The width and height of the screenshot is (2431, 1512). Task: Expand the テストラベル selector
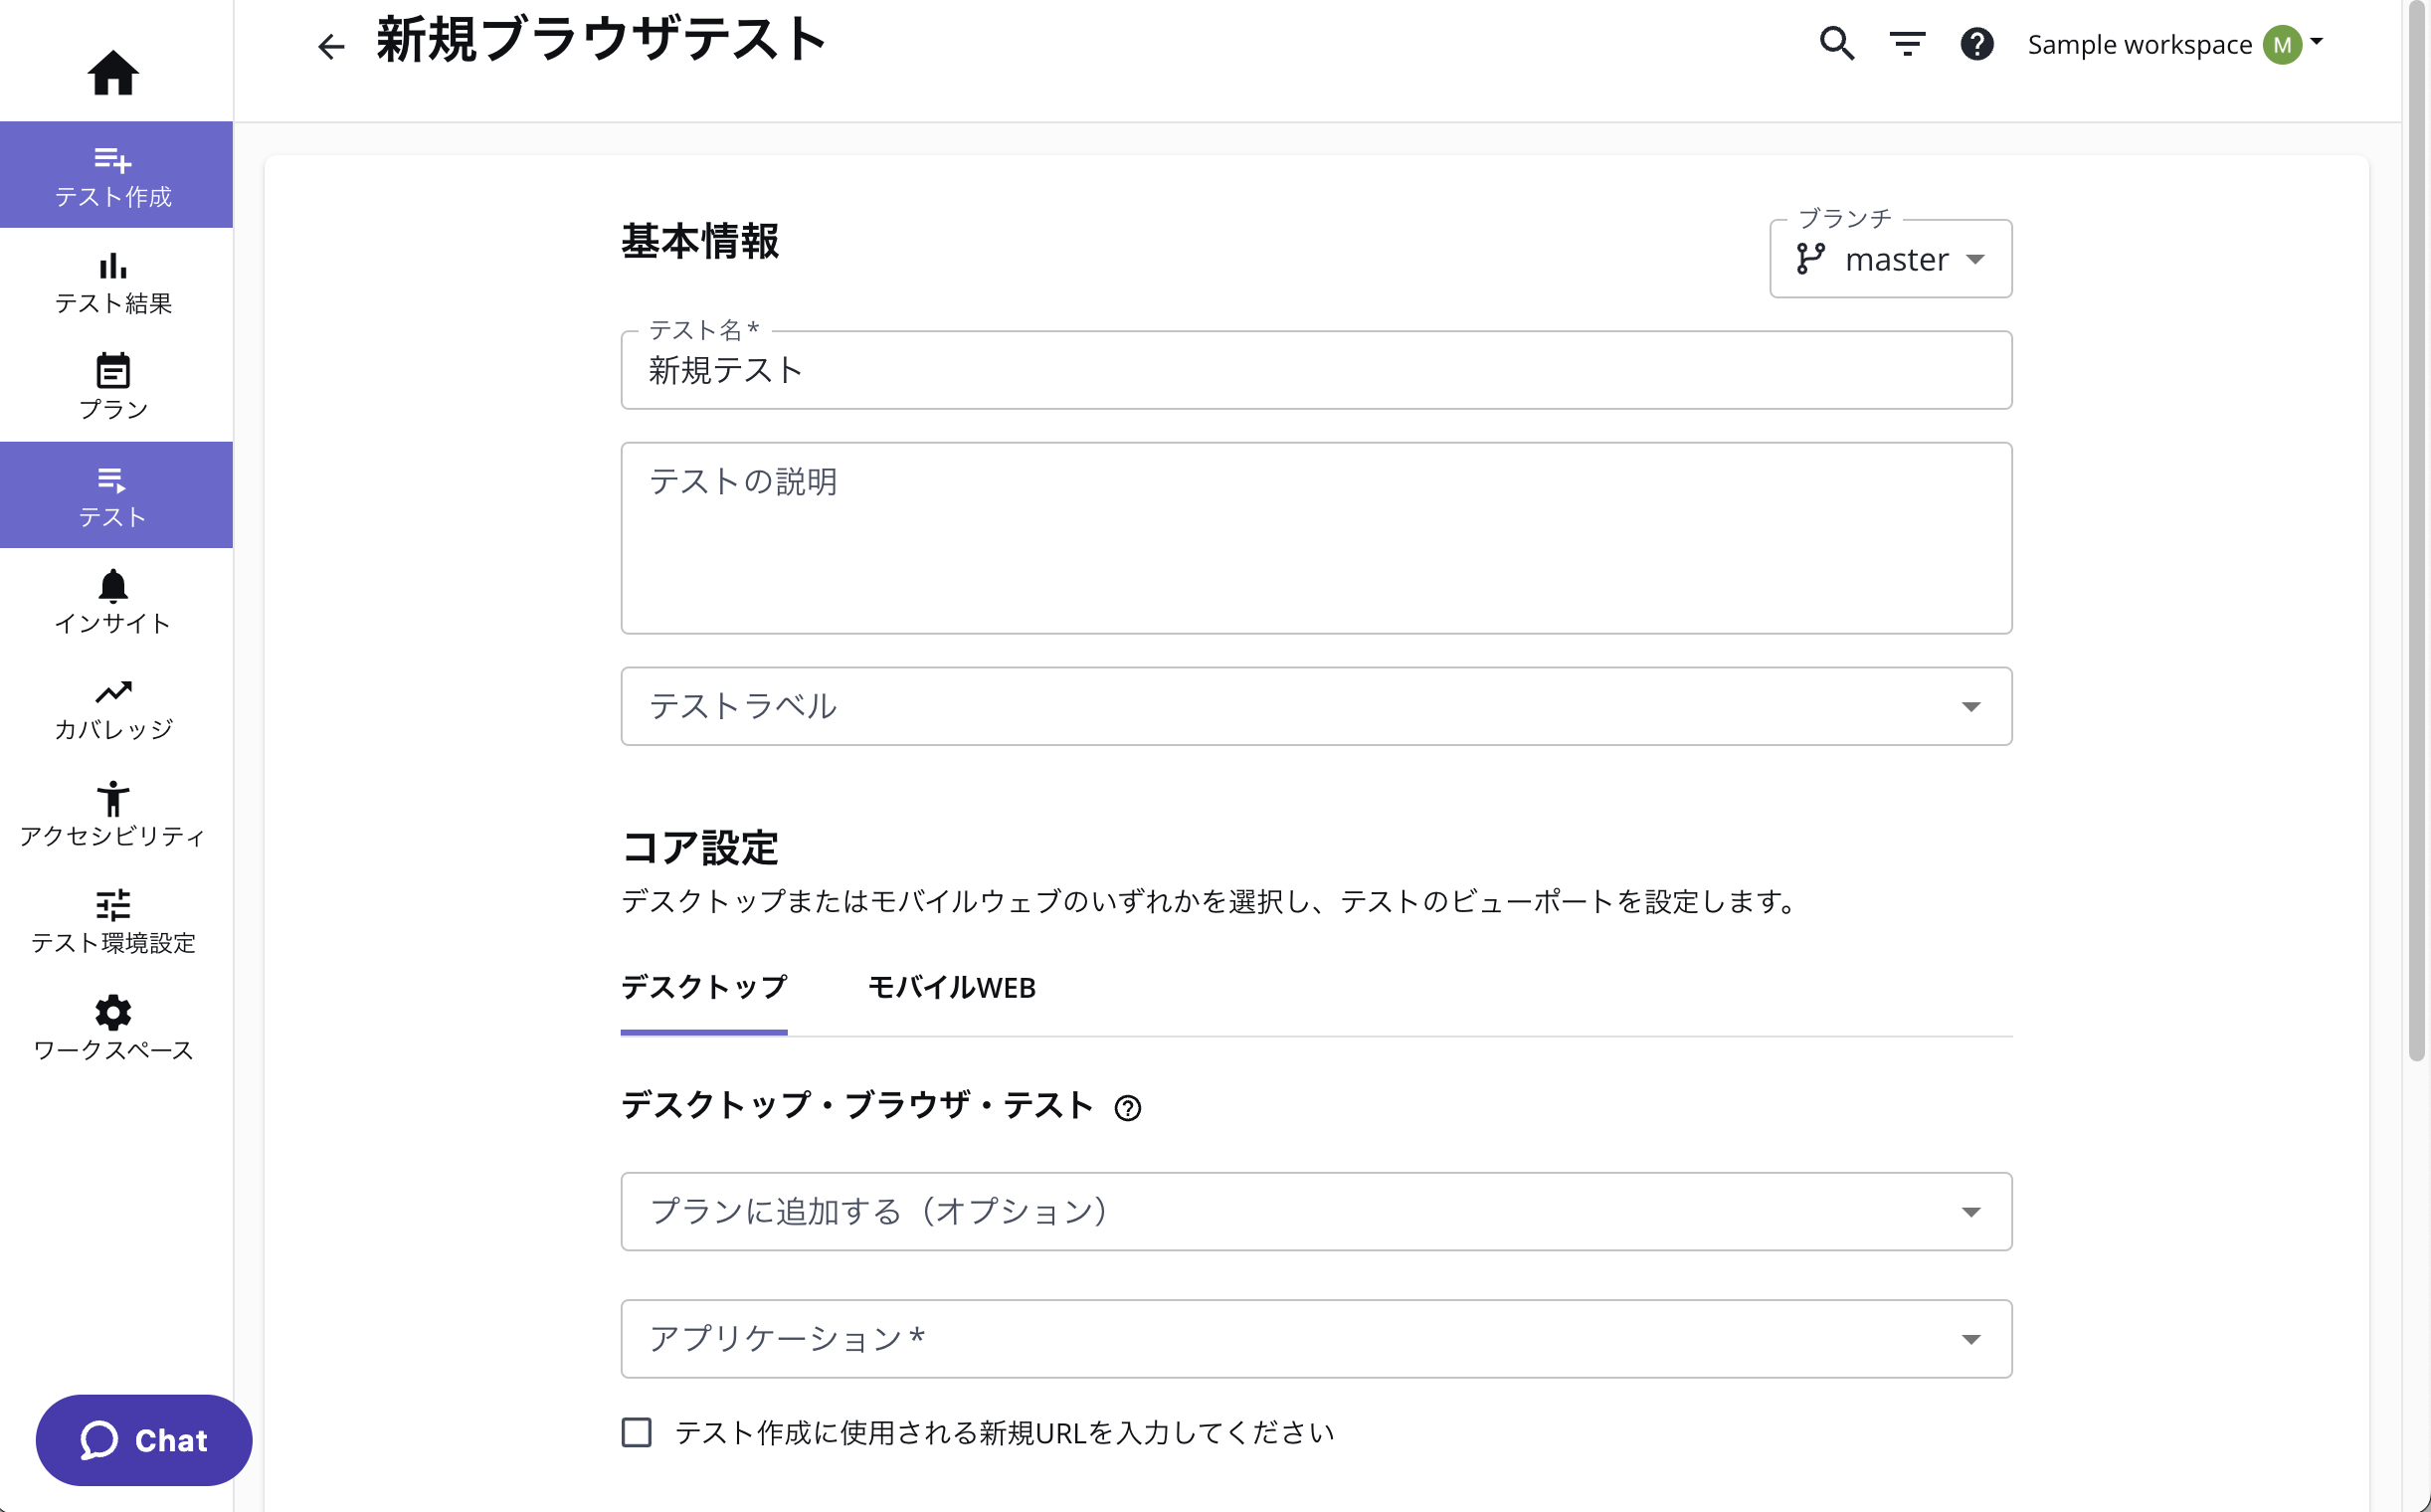(1971, 706)
